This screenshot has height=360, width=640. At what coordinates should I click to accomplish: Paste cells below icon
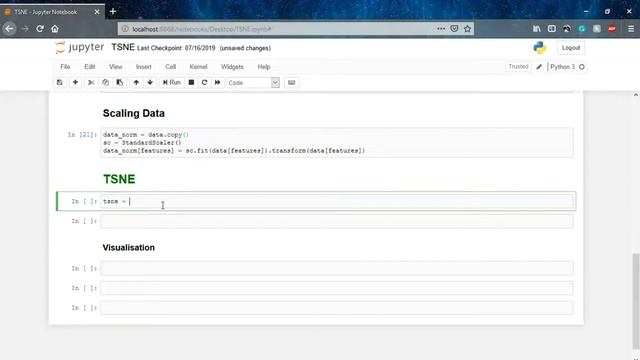coord(120,82)
